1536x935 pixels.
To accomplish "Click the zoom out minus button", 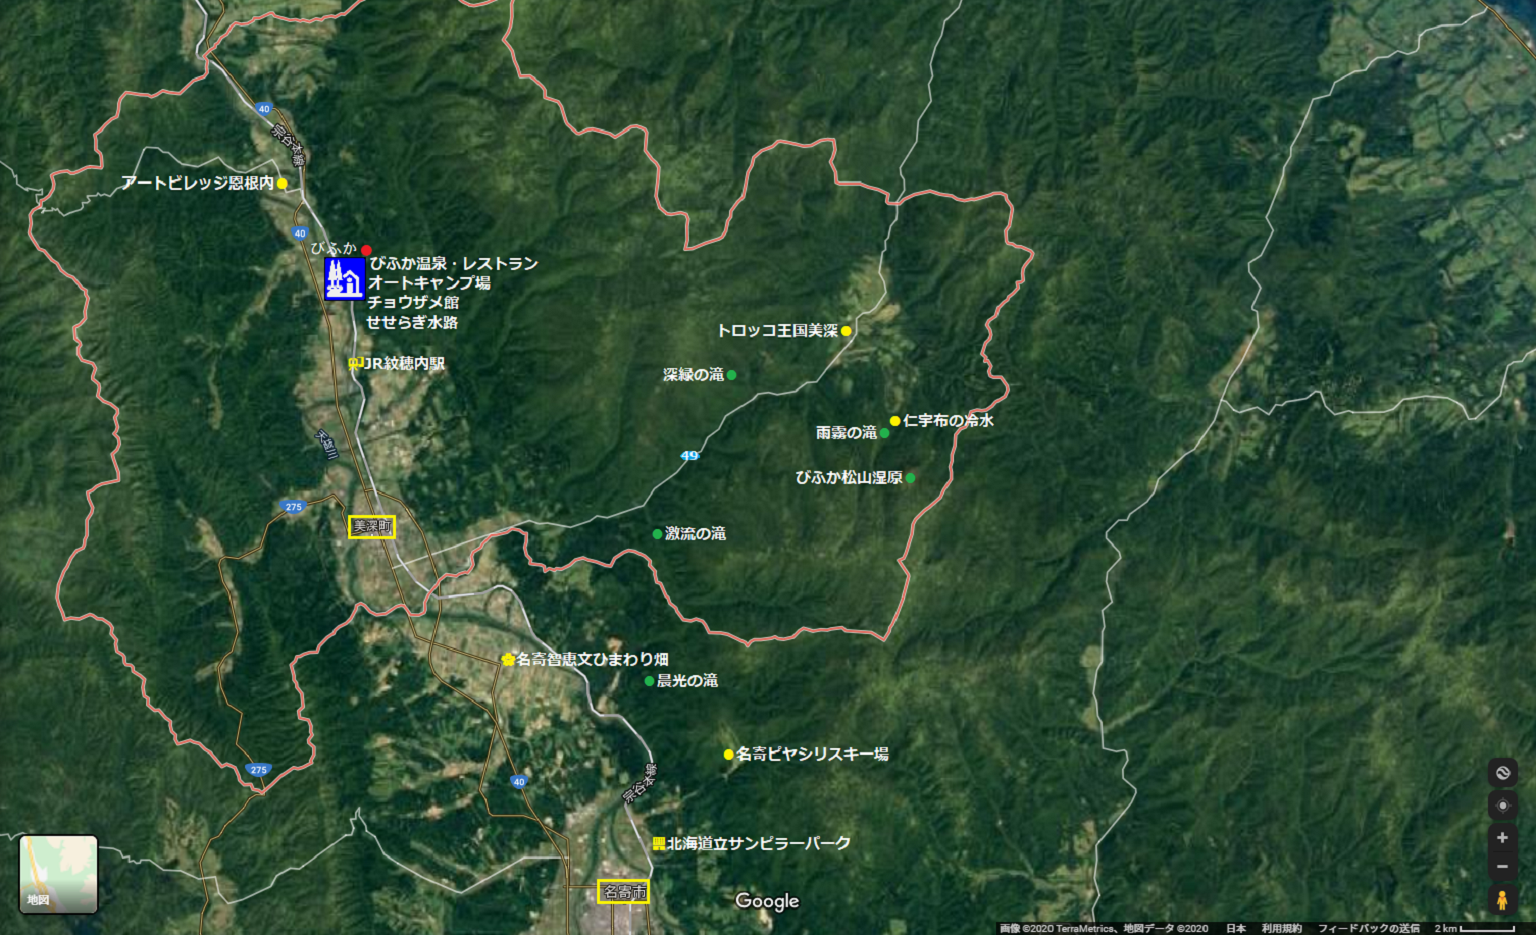I will (1501, 867).
